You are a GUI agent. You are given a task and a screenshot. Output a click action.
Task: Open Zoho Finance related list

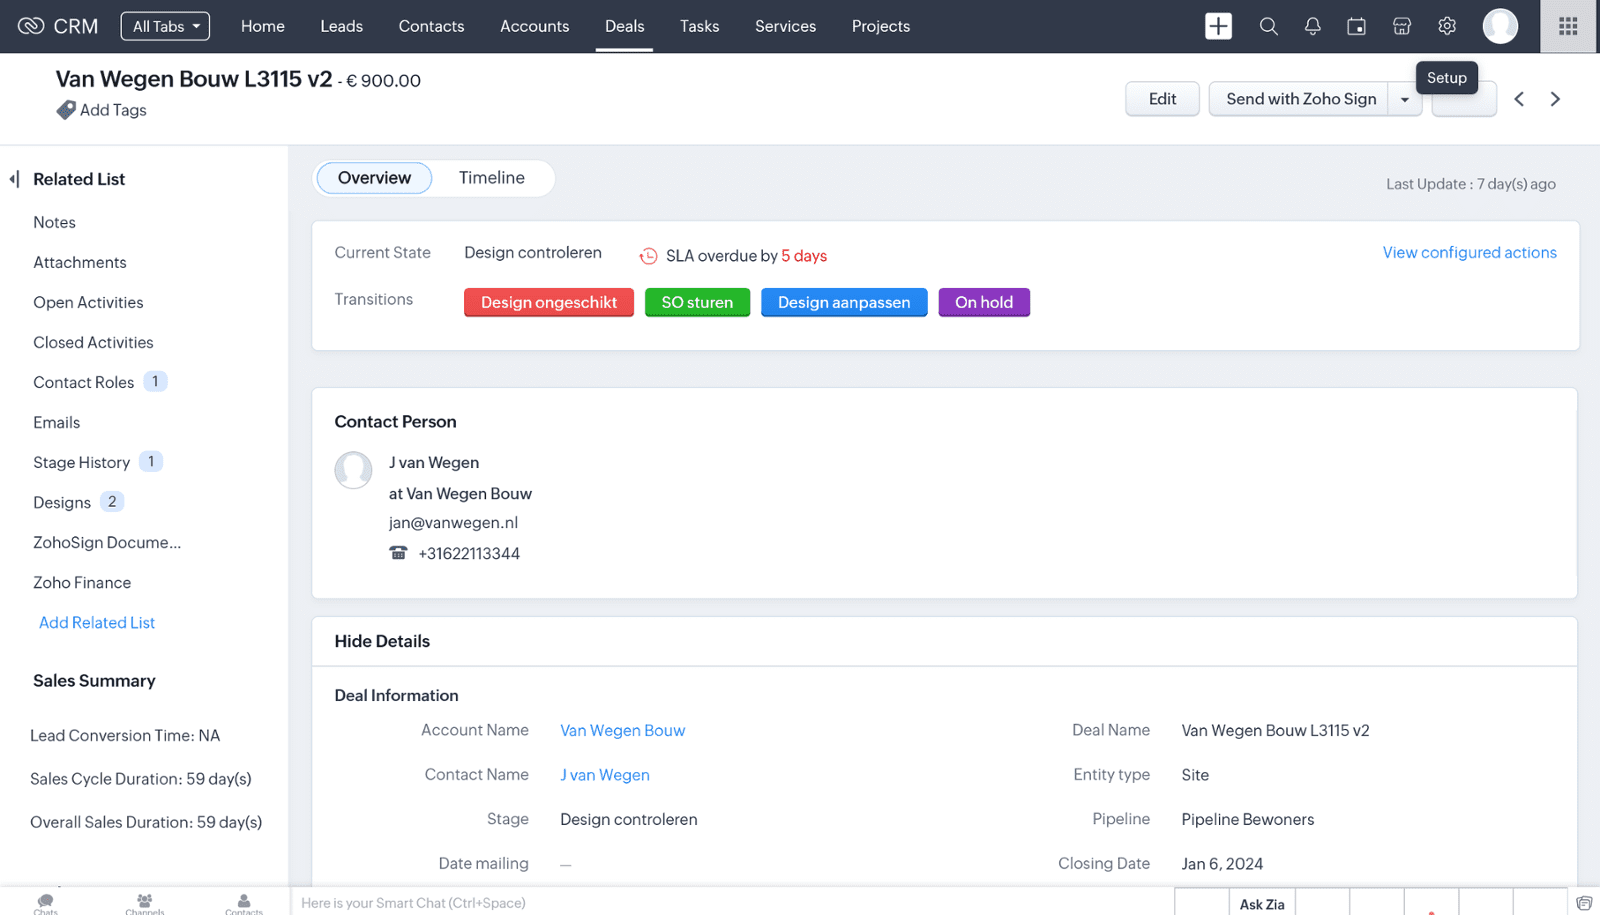pos(82,582)
